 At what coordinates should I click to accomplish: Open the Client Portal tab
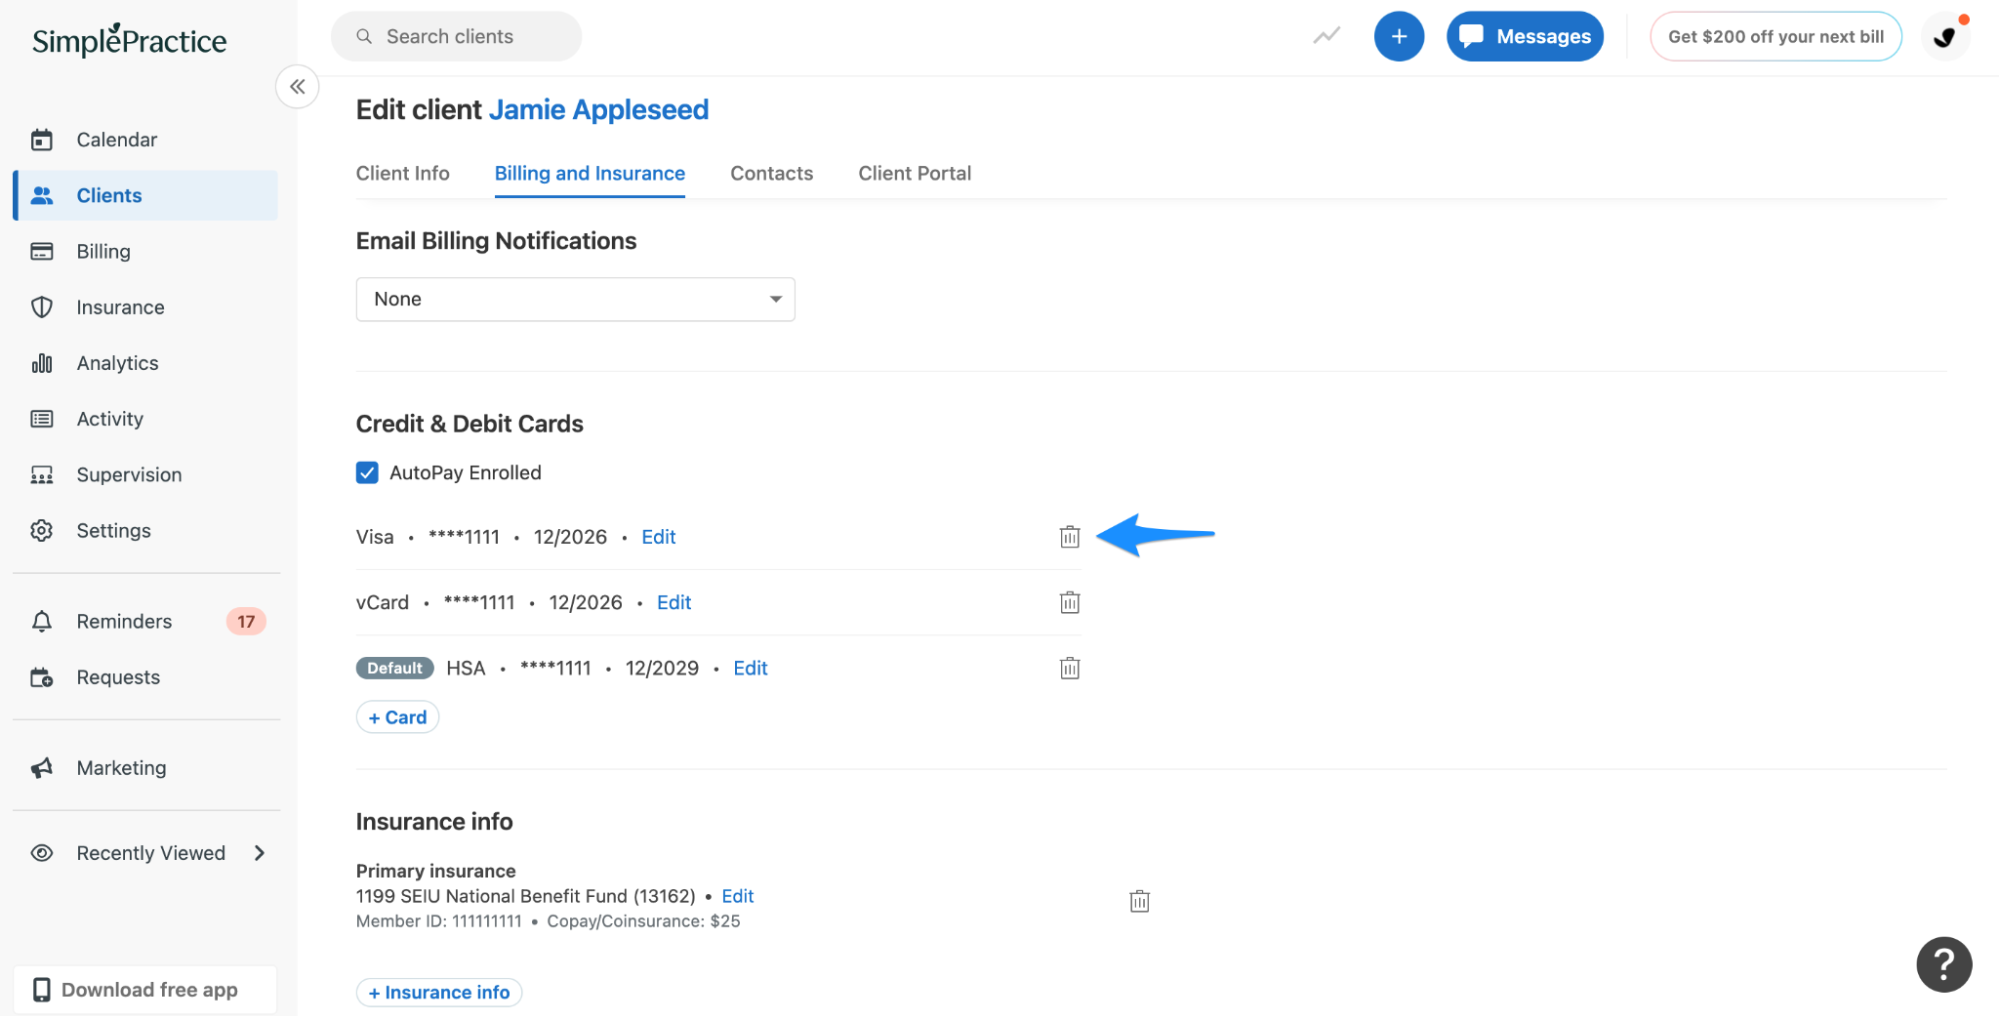click(x=914, y=174)
